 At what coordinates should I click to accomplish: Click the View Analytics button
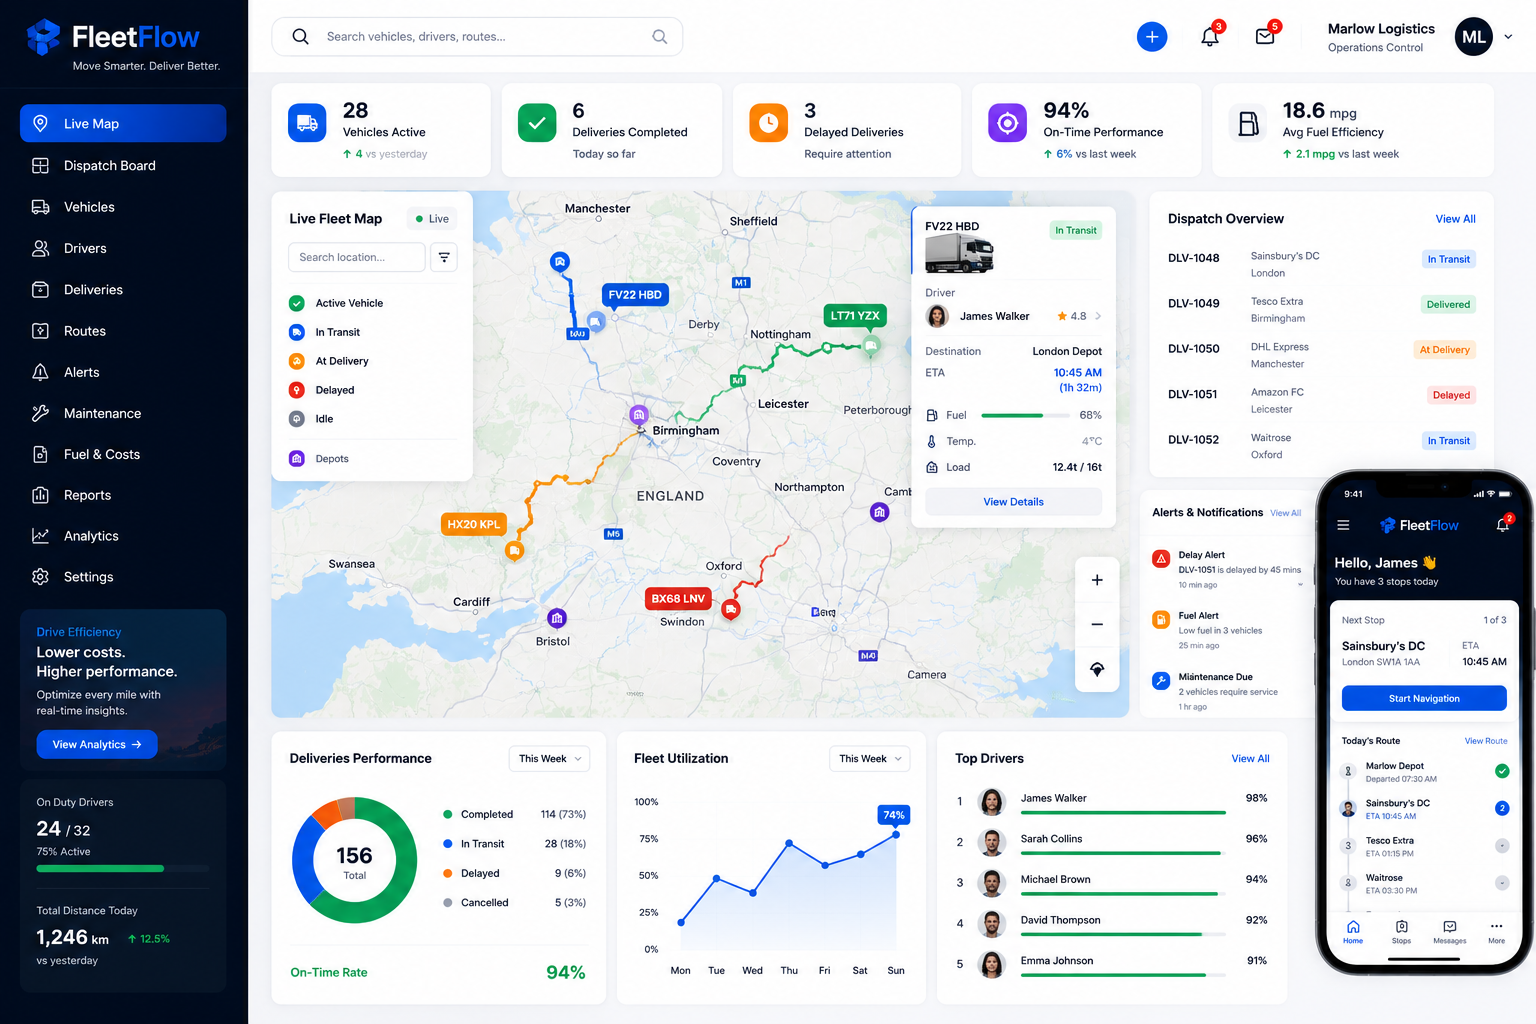pos(97,744)
